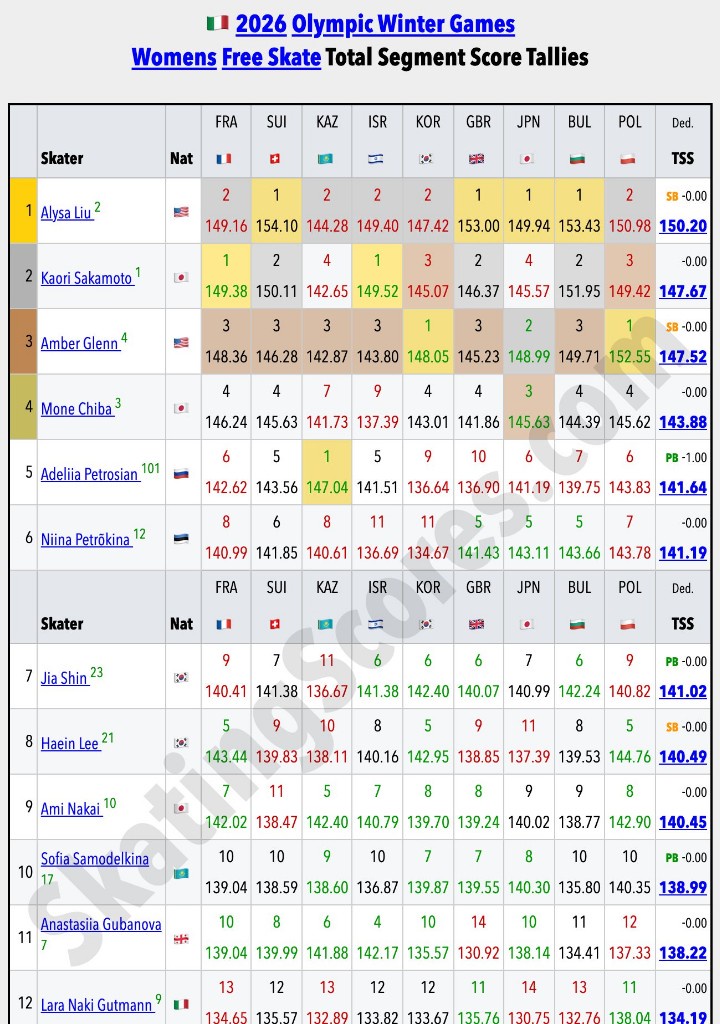Click the USA flag in Alysa Liu's row
The image size is (720, 1024).
click(x=181, y=212)
